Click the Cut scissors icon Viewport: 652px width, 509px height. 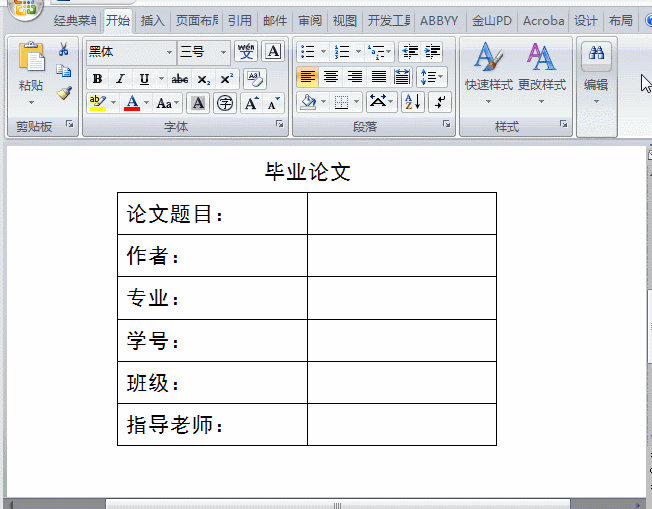pyautogui.click(x=64, y=49)
